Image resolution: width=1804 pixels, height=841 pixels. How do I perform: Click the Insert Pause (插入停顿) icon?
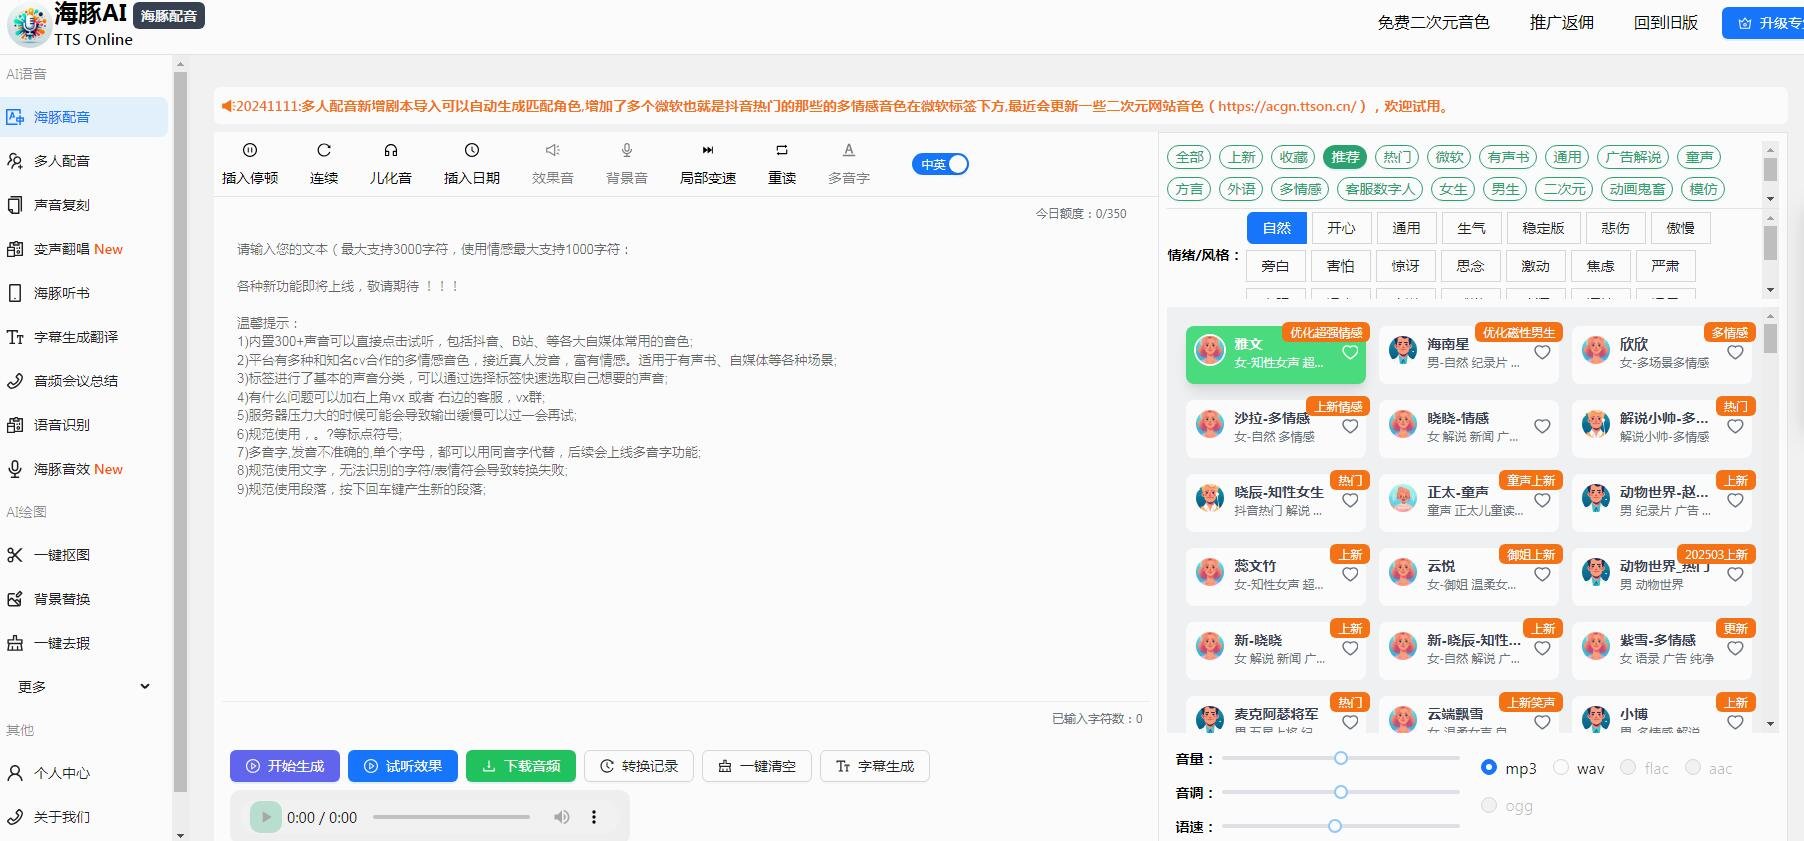point(250,151)
